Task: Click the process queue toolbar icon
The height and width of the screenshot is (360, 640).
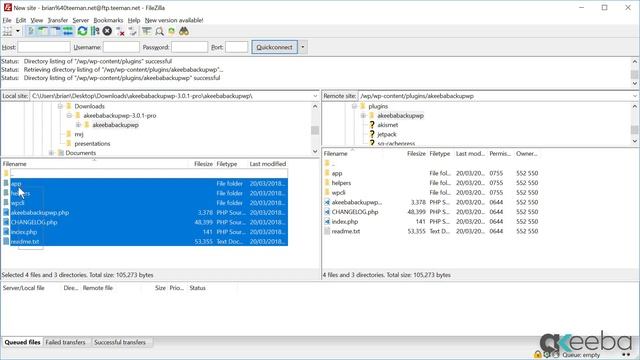Action: pyautogui.click(x=95, y=31)
